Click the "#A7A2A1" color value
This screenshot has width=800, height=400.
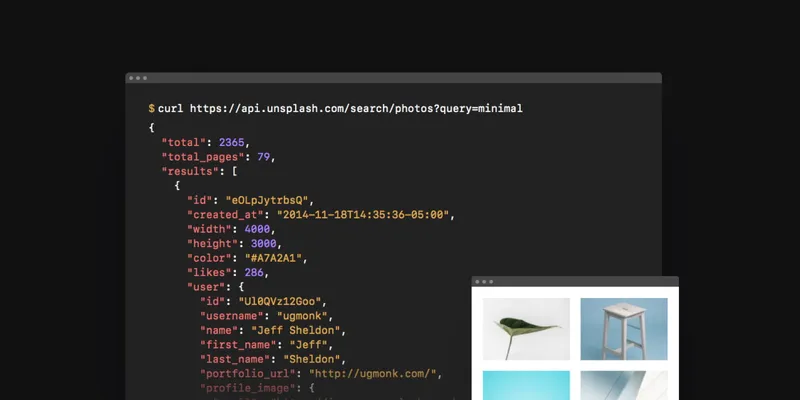tap(275, 257)
